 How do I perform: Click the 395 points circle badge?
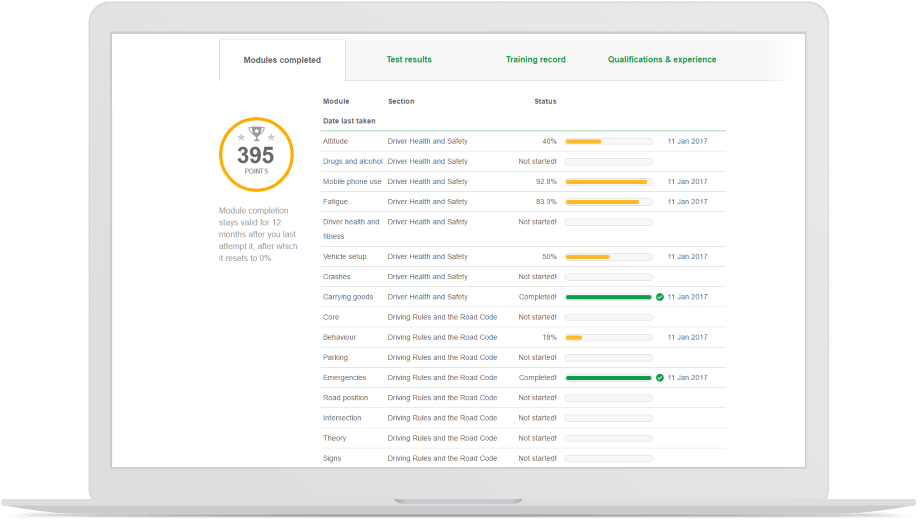[x=256, y=154]
